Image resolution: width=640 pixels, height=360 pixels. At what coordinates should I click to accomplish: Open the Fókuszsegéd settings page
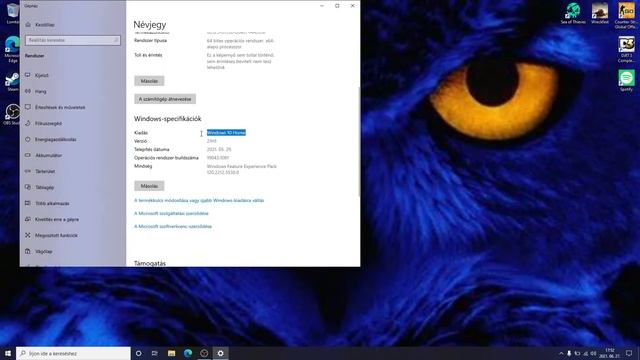(x=48, y=123)
